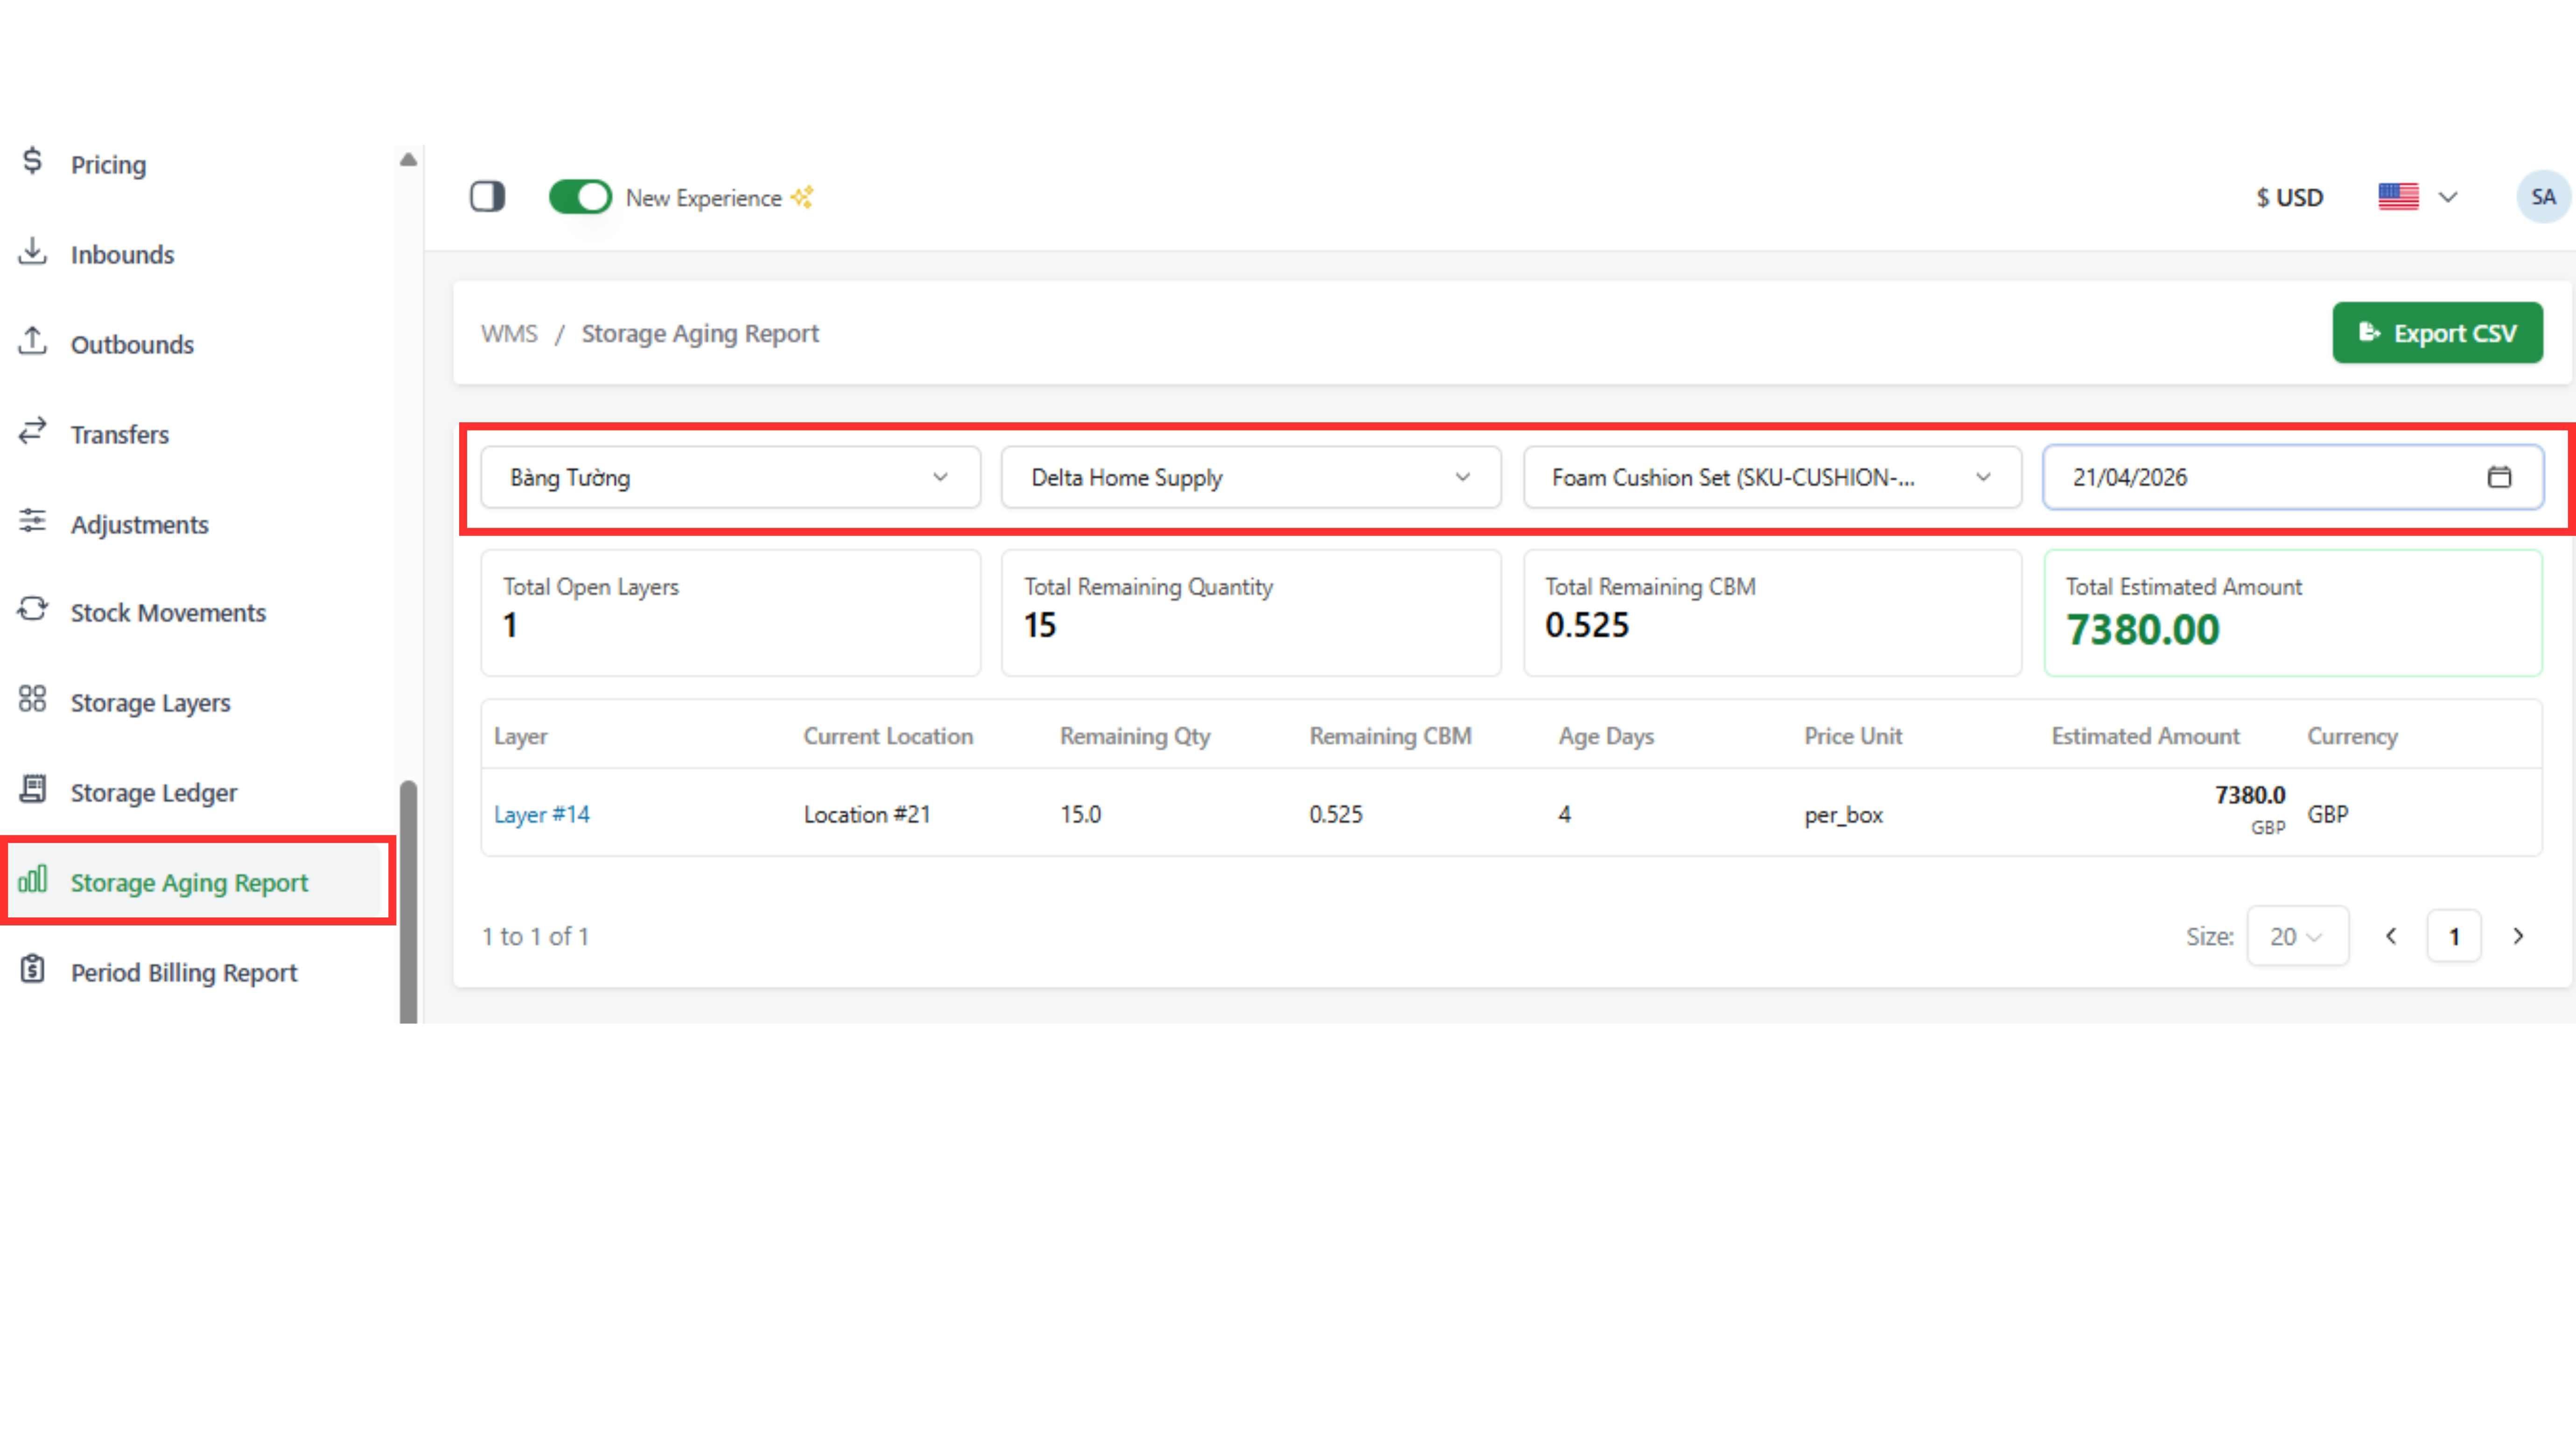This screenshot has width=2576, height=1449.
Task: Open the calendar icon in date field
Action: point(2498,477)
